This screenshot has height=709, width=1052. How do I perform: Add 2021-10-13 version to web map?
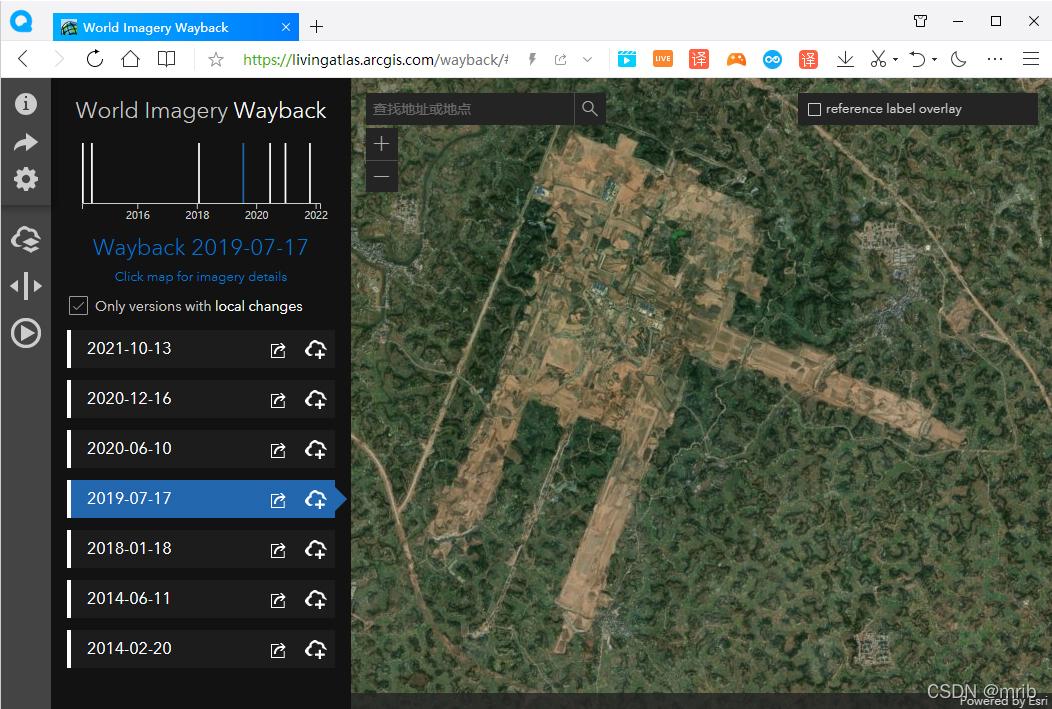click(x=315, y=349)
